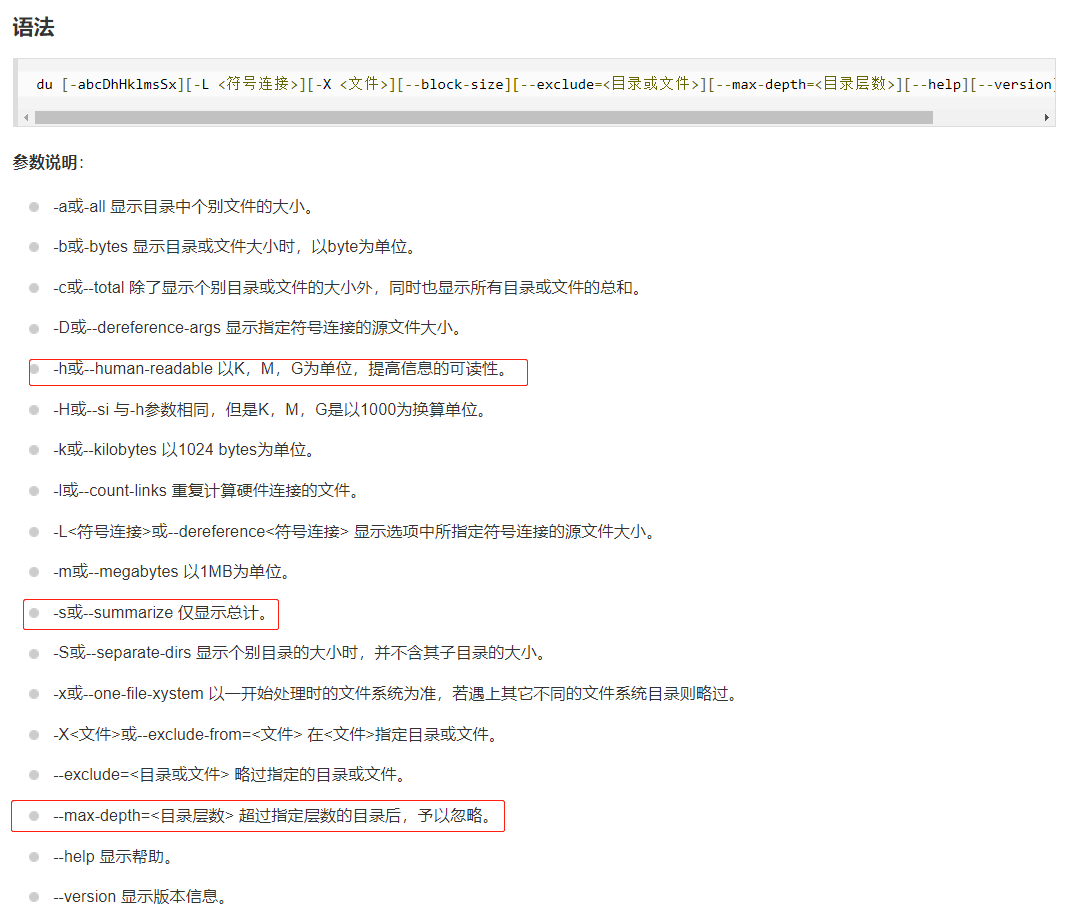Click the du syntax code line
The image size is (1069, 911).
coord(545,84)
